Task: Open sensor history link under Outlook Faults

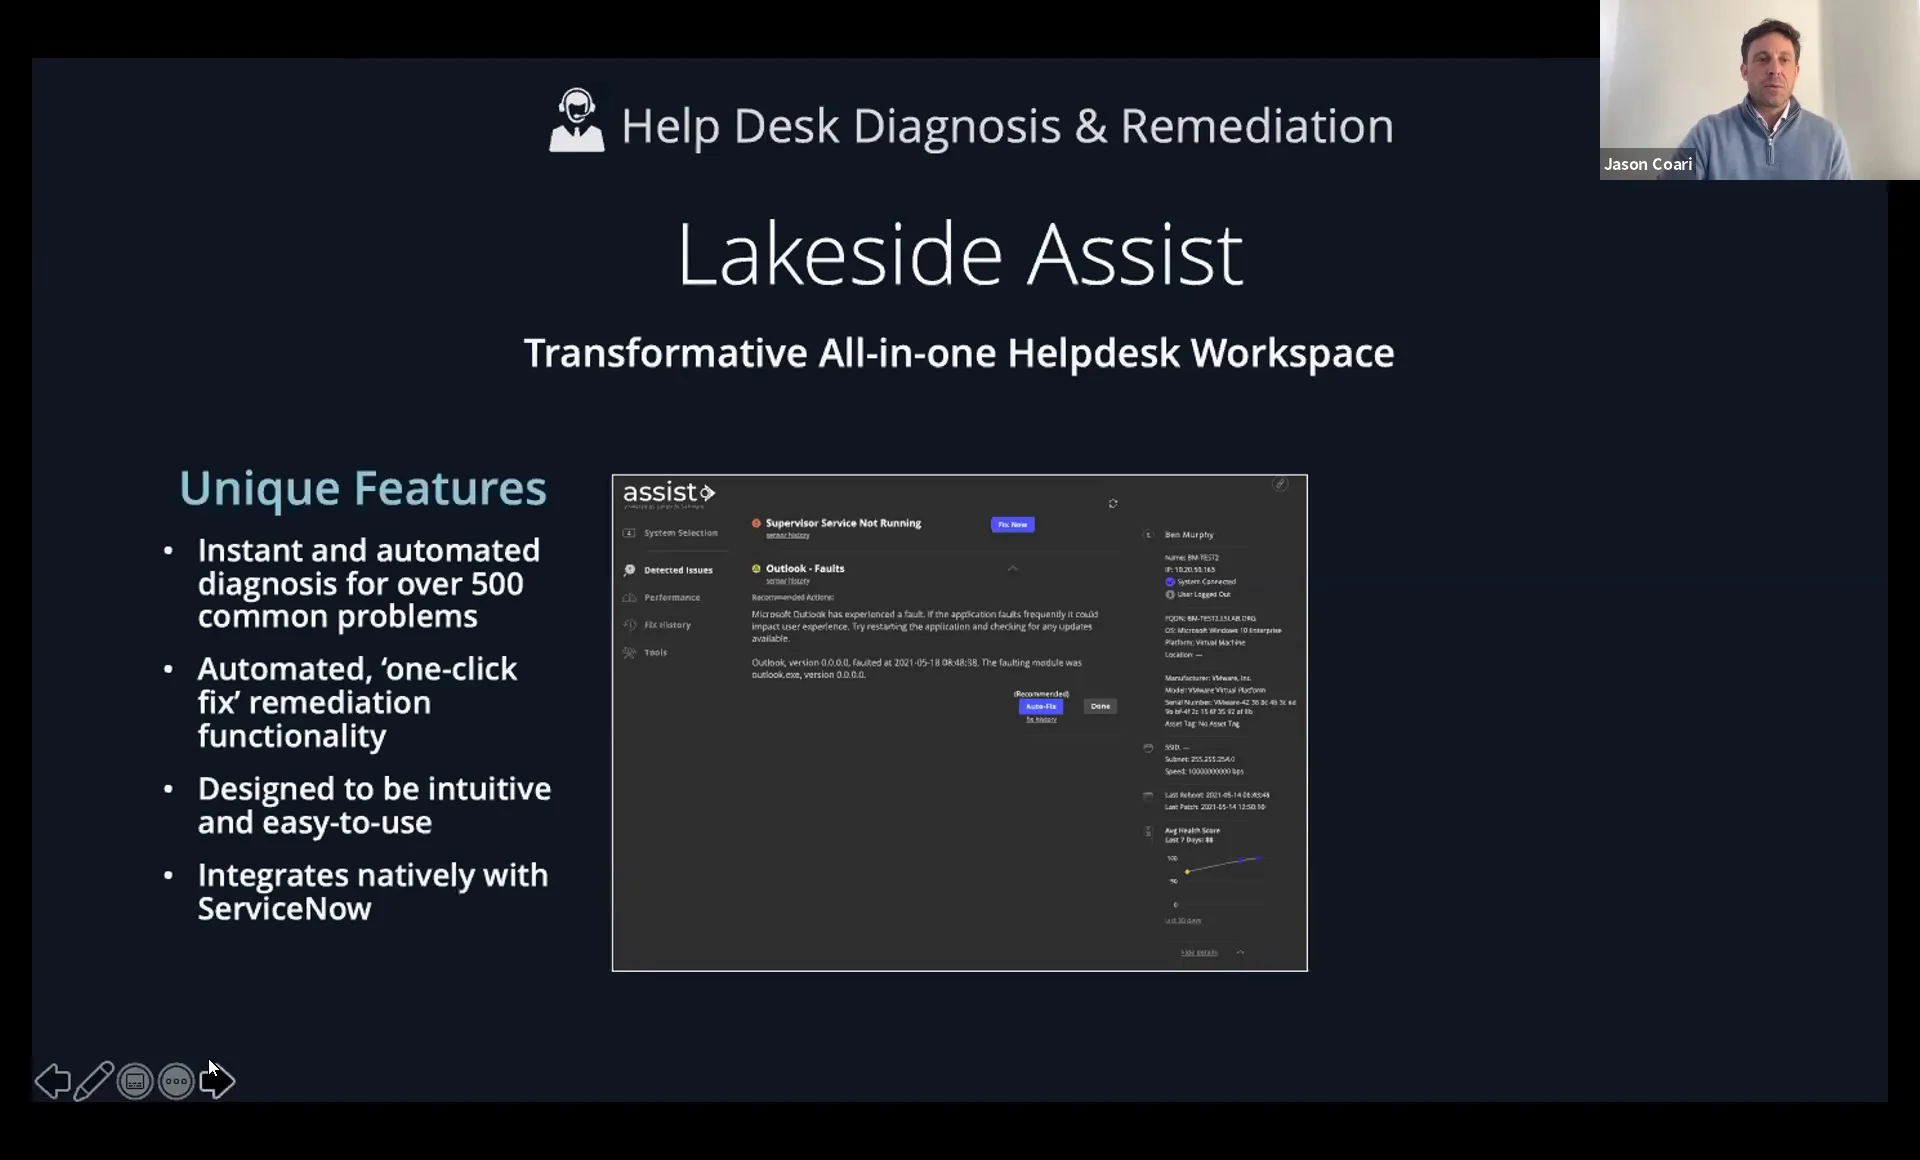Action: point(788,581)
